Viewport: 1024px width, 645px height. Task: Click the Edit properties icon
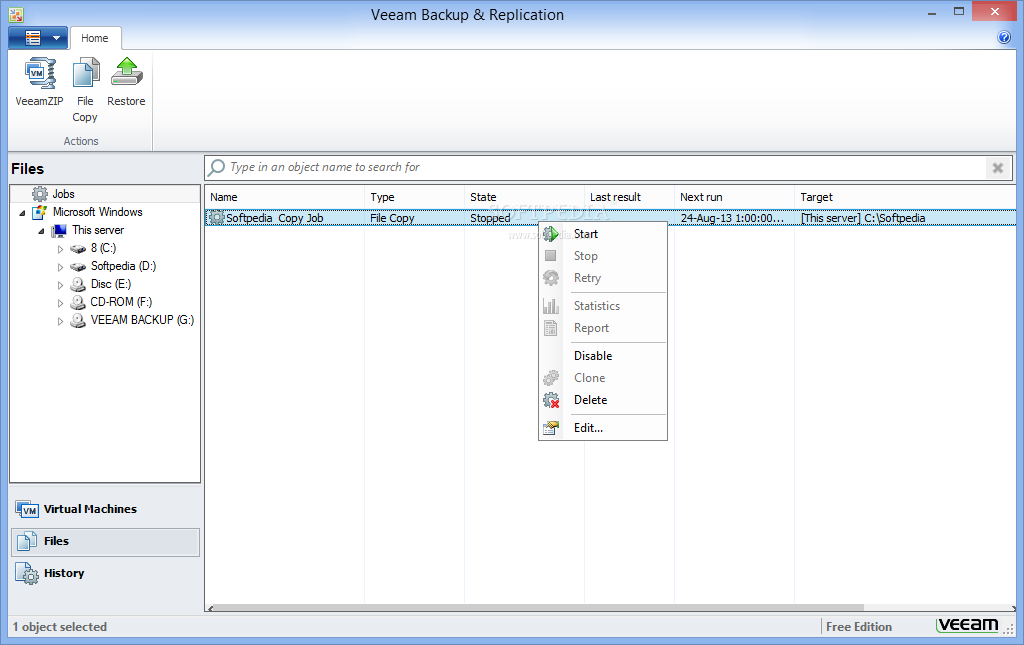pyautogui.click(x=551, y=428)
